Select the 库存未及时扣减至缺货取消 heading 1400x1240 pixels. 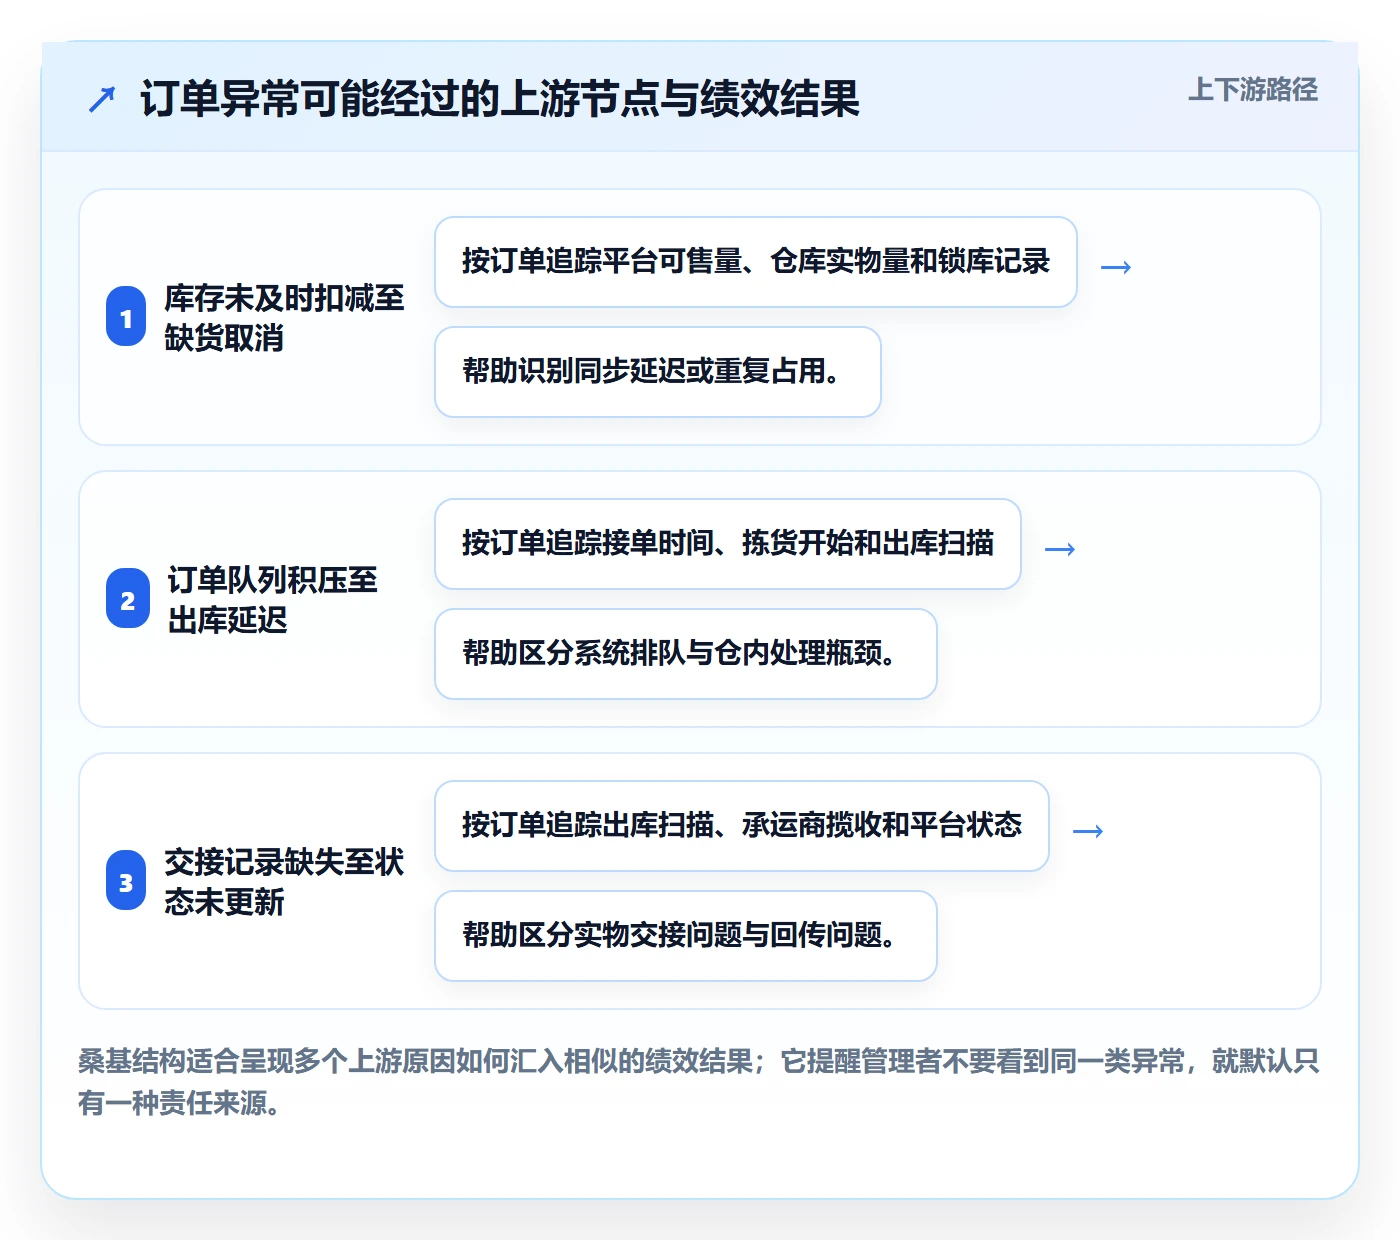pos(284,318)
